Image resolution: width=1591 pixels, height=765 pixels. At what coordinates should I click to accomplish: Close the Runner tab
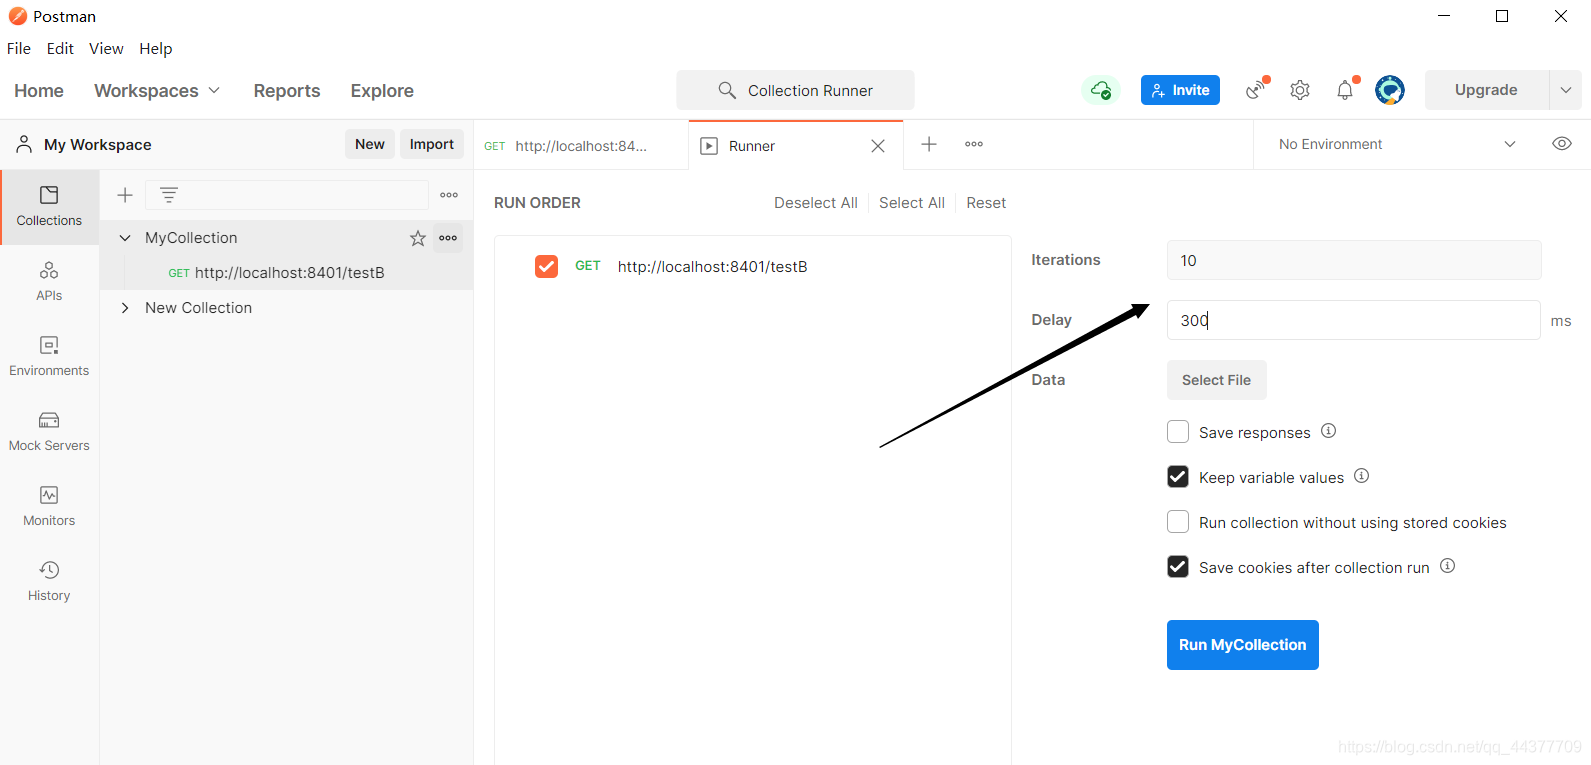878,146
